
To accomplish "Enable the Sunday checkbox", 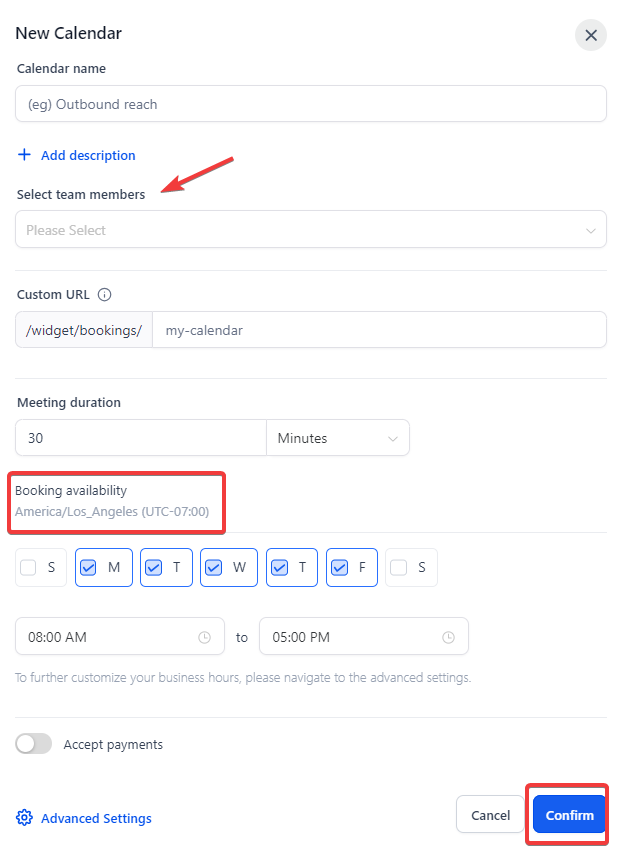I will click(29, 568).
